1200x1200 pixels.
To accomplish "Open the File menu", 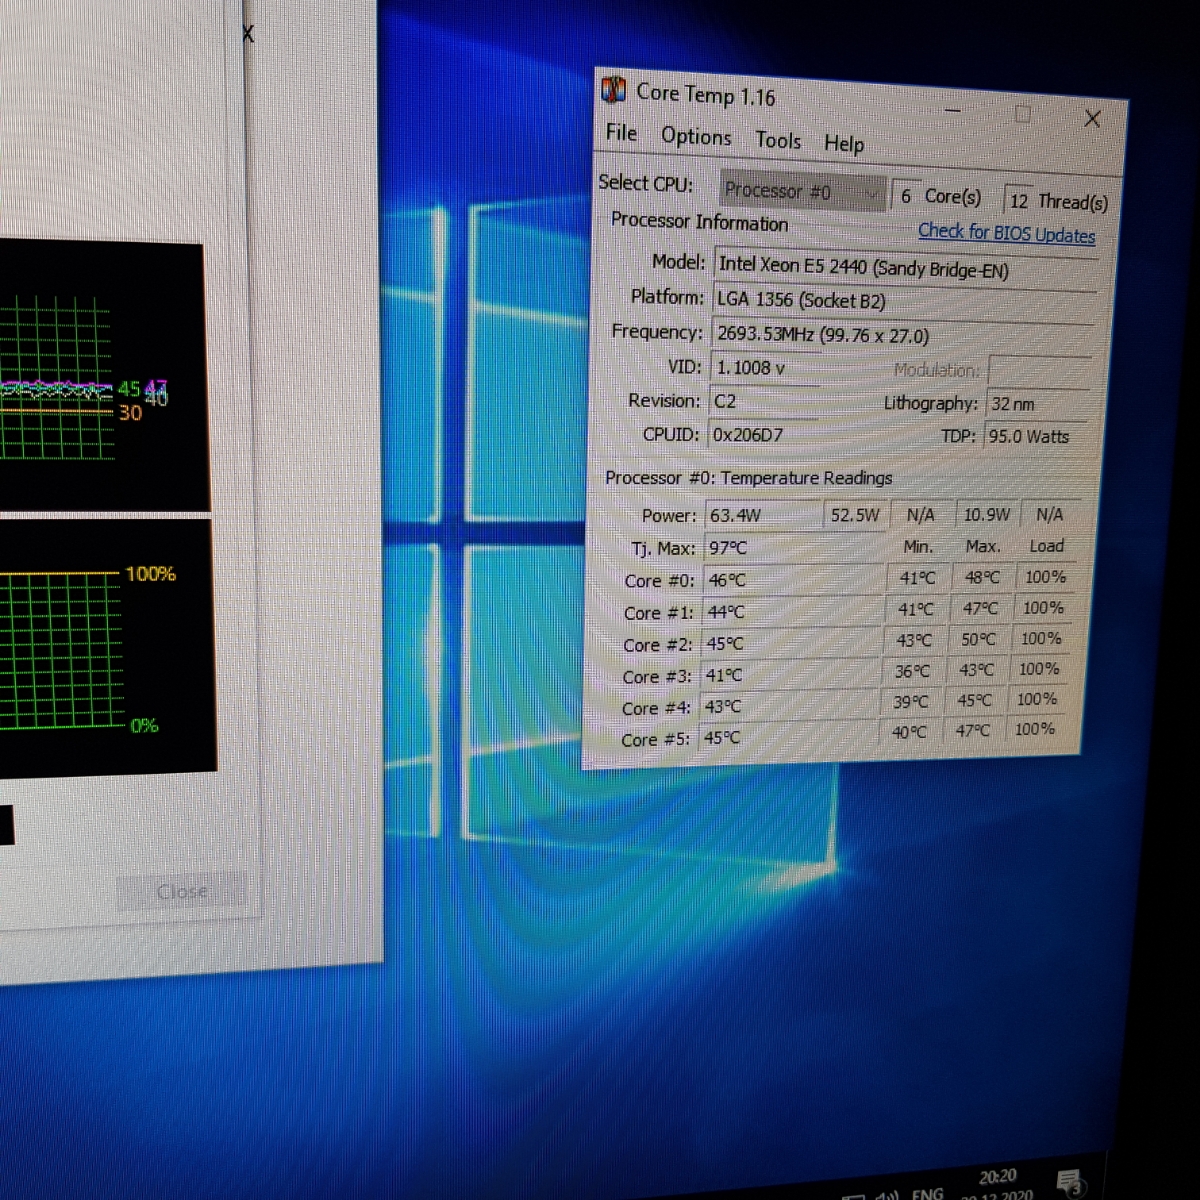I will click(621, 133).
